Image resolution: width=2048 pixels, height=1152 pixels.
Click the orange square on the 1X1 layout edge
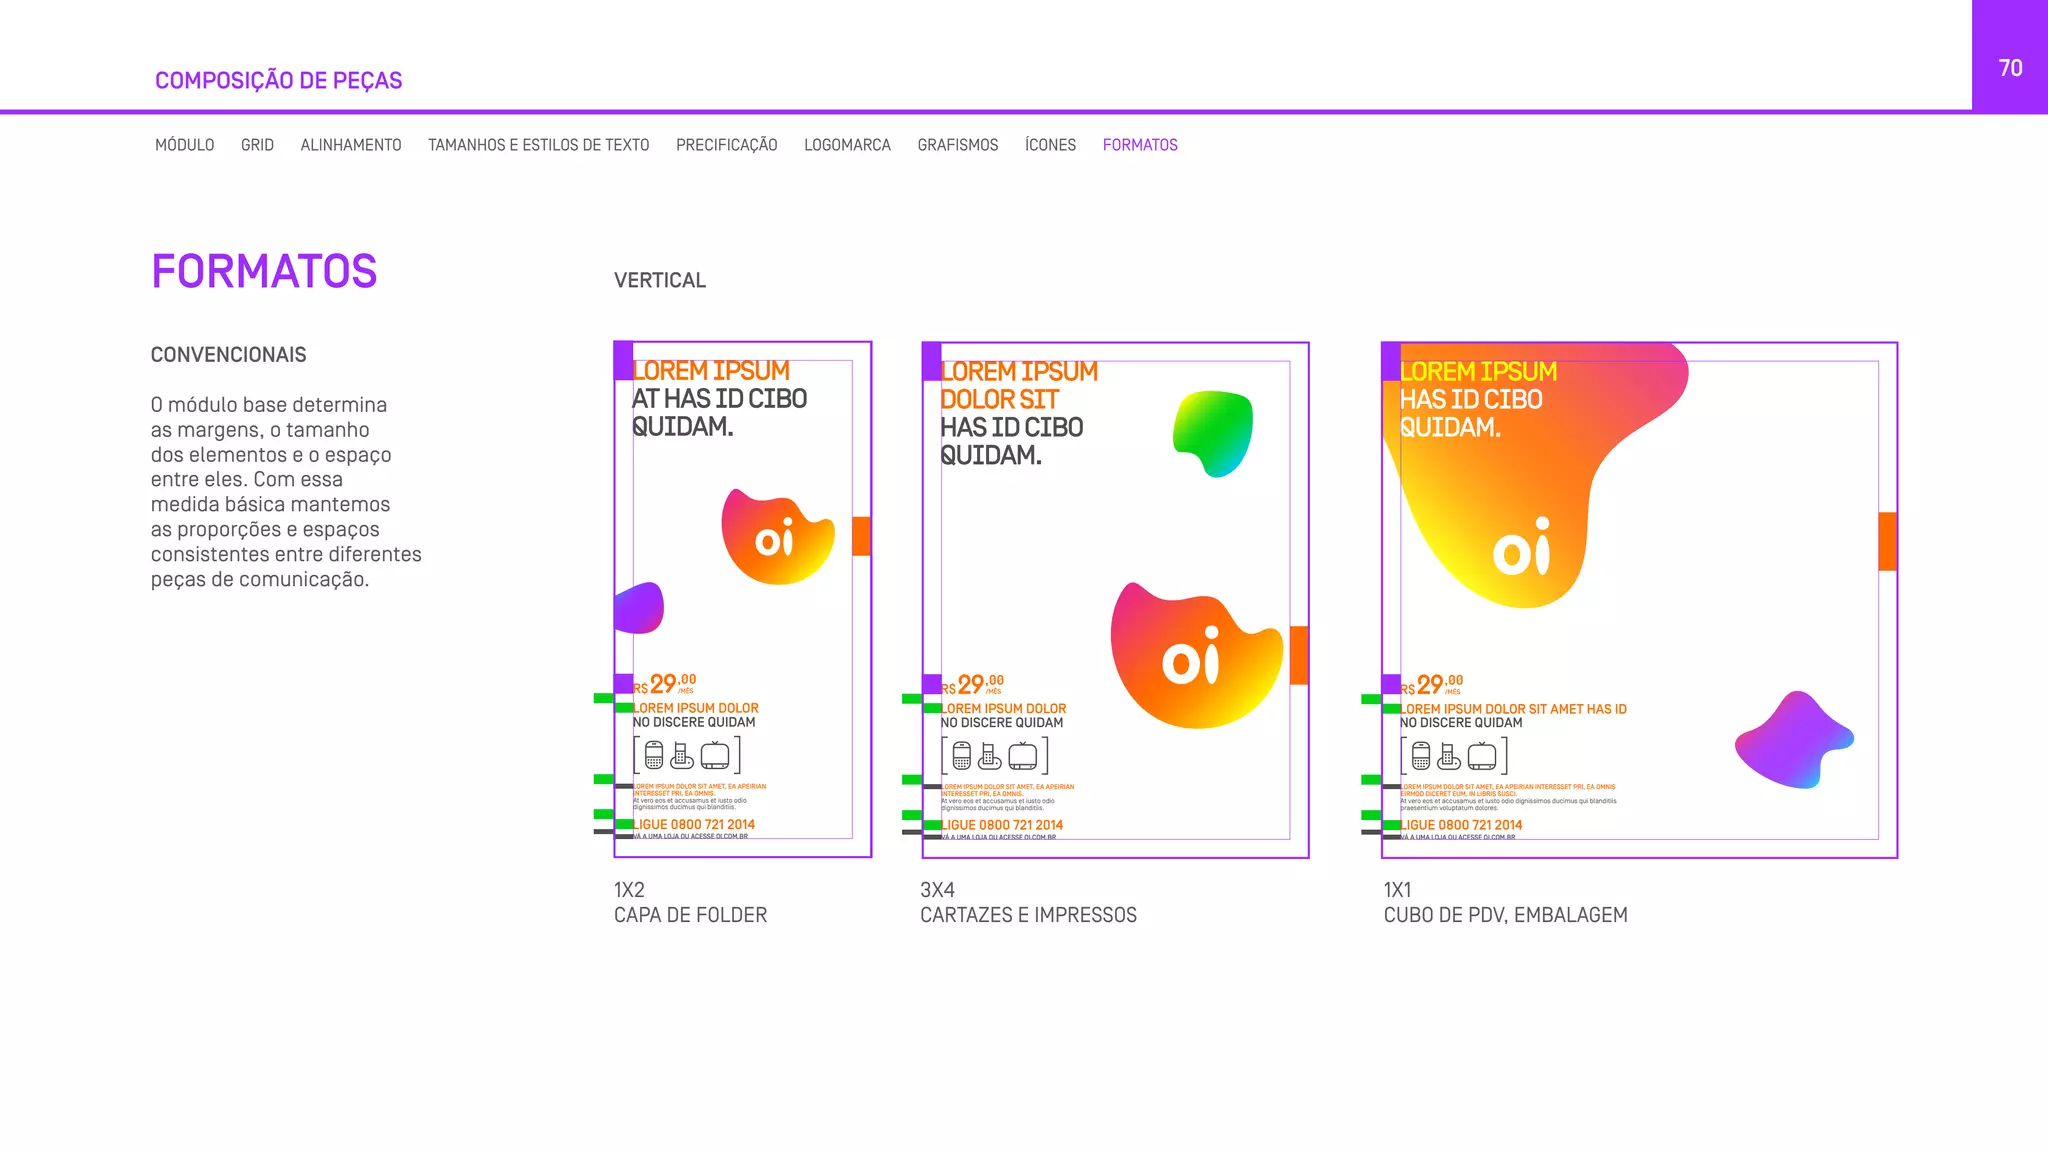click(1887, 541)
